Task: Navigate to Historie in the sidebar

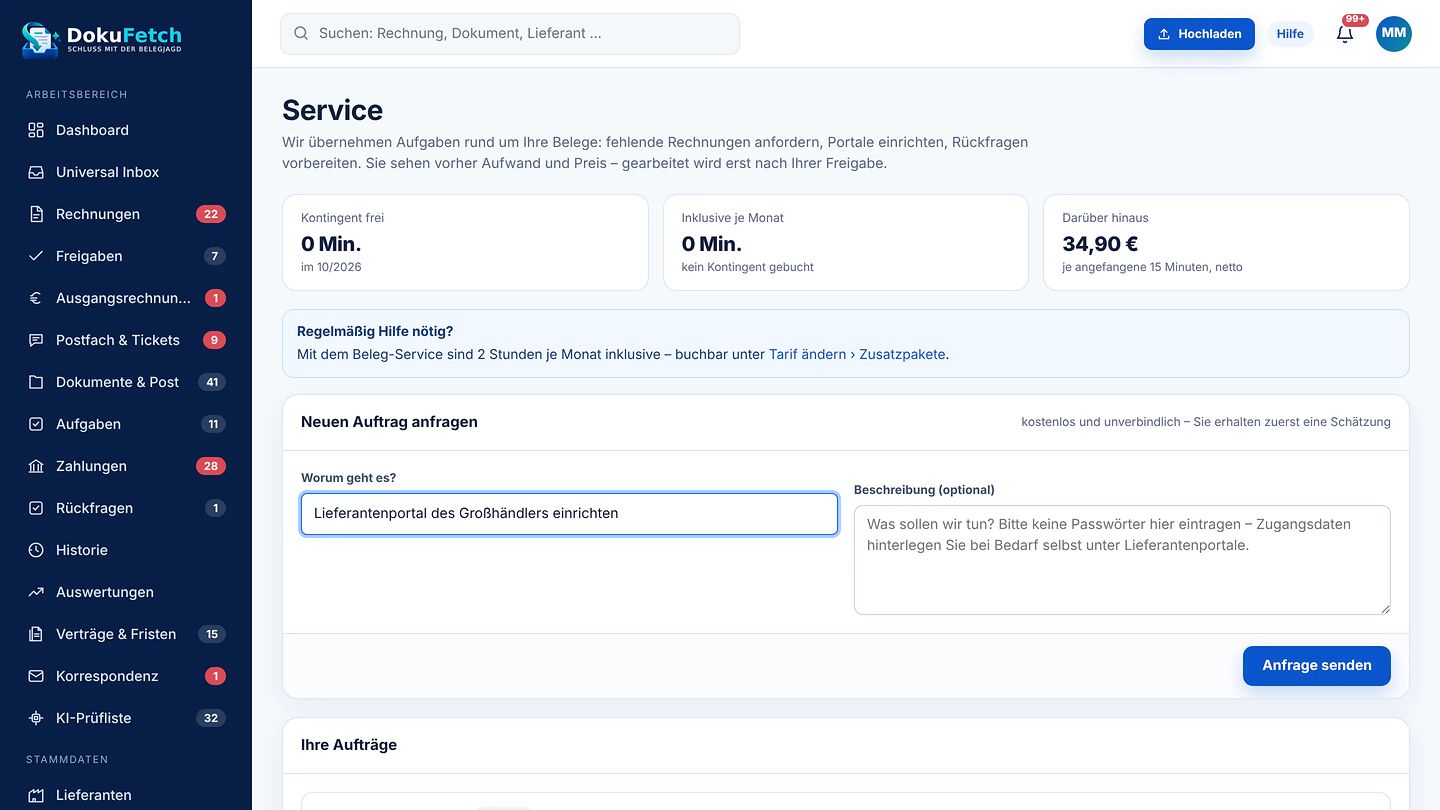Action: [126, 550]
